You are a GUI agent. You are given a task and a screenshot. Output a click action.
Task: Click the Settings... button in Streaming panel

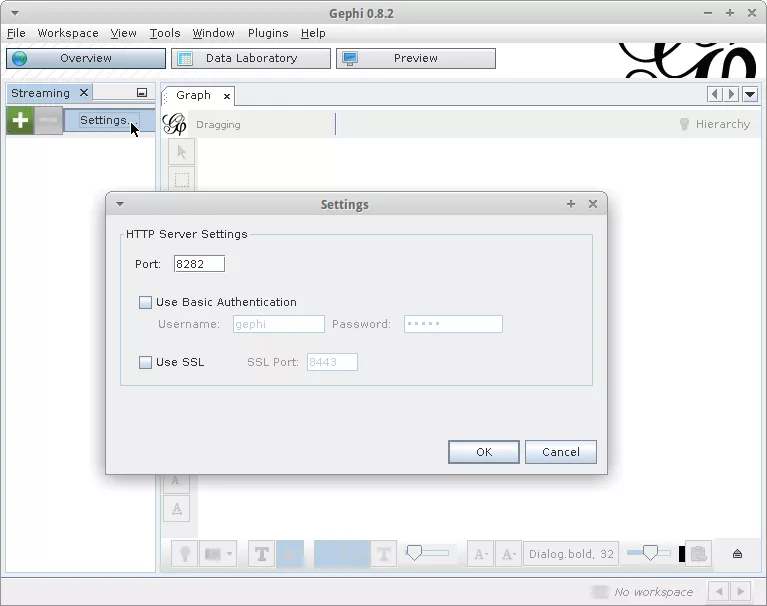110,120
